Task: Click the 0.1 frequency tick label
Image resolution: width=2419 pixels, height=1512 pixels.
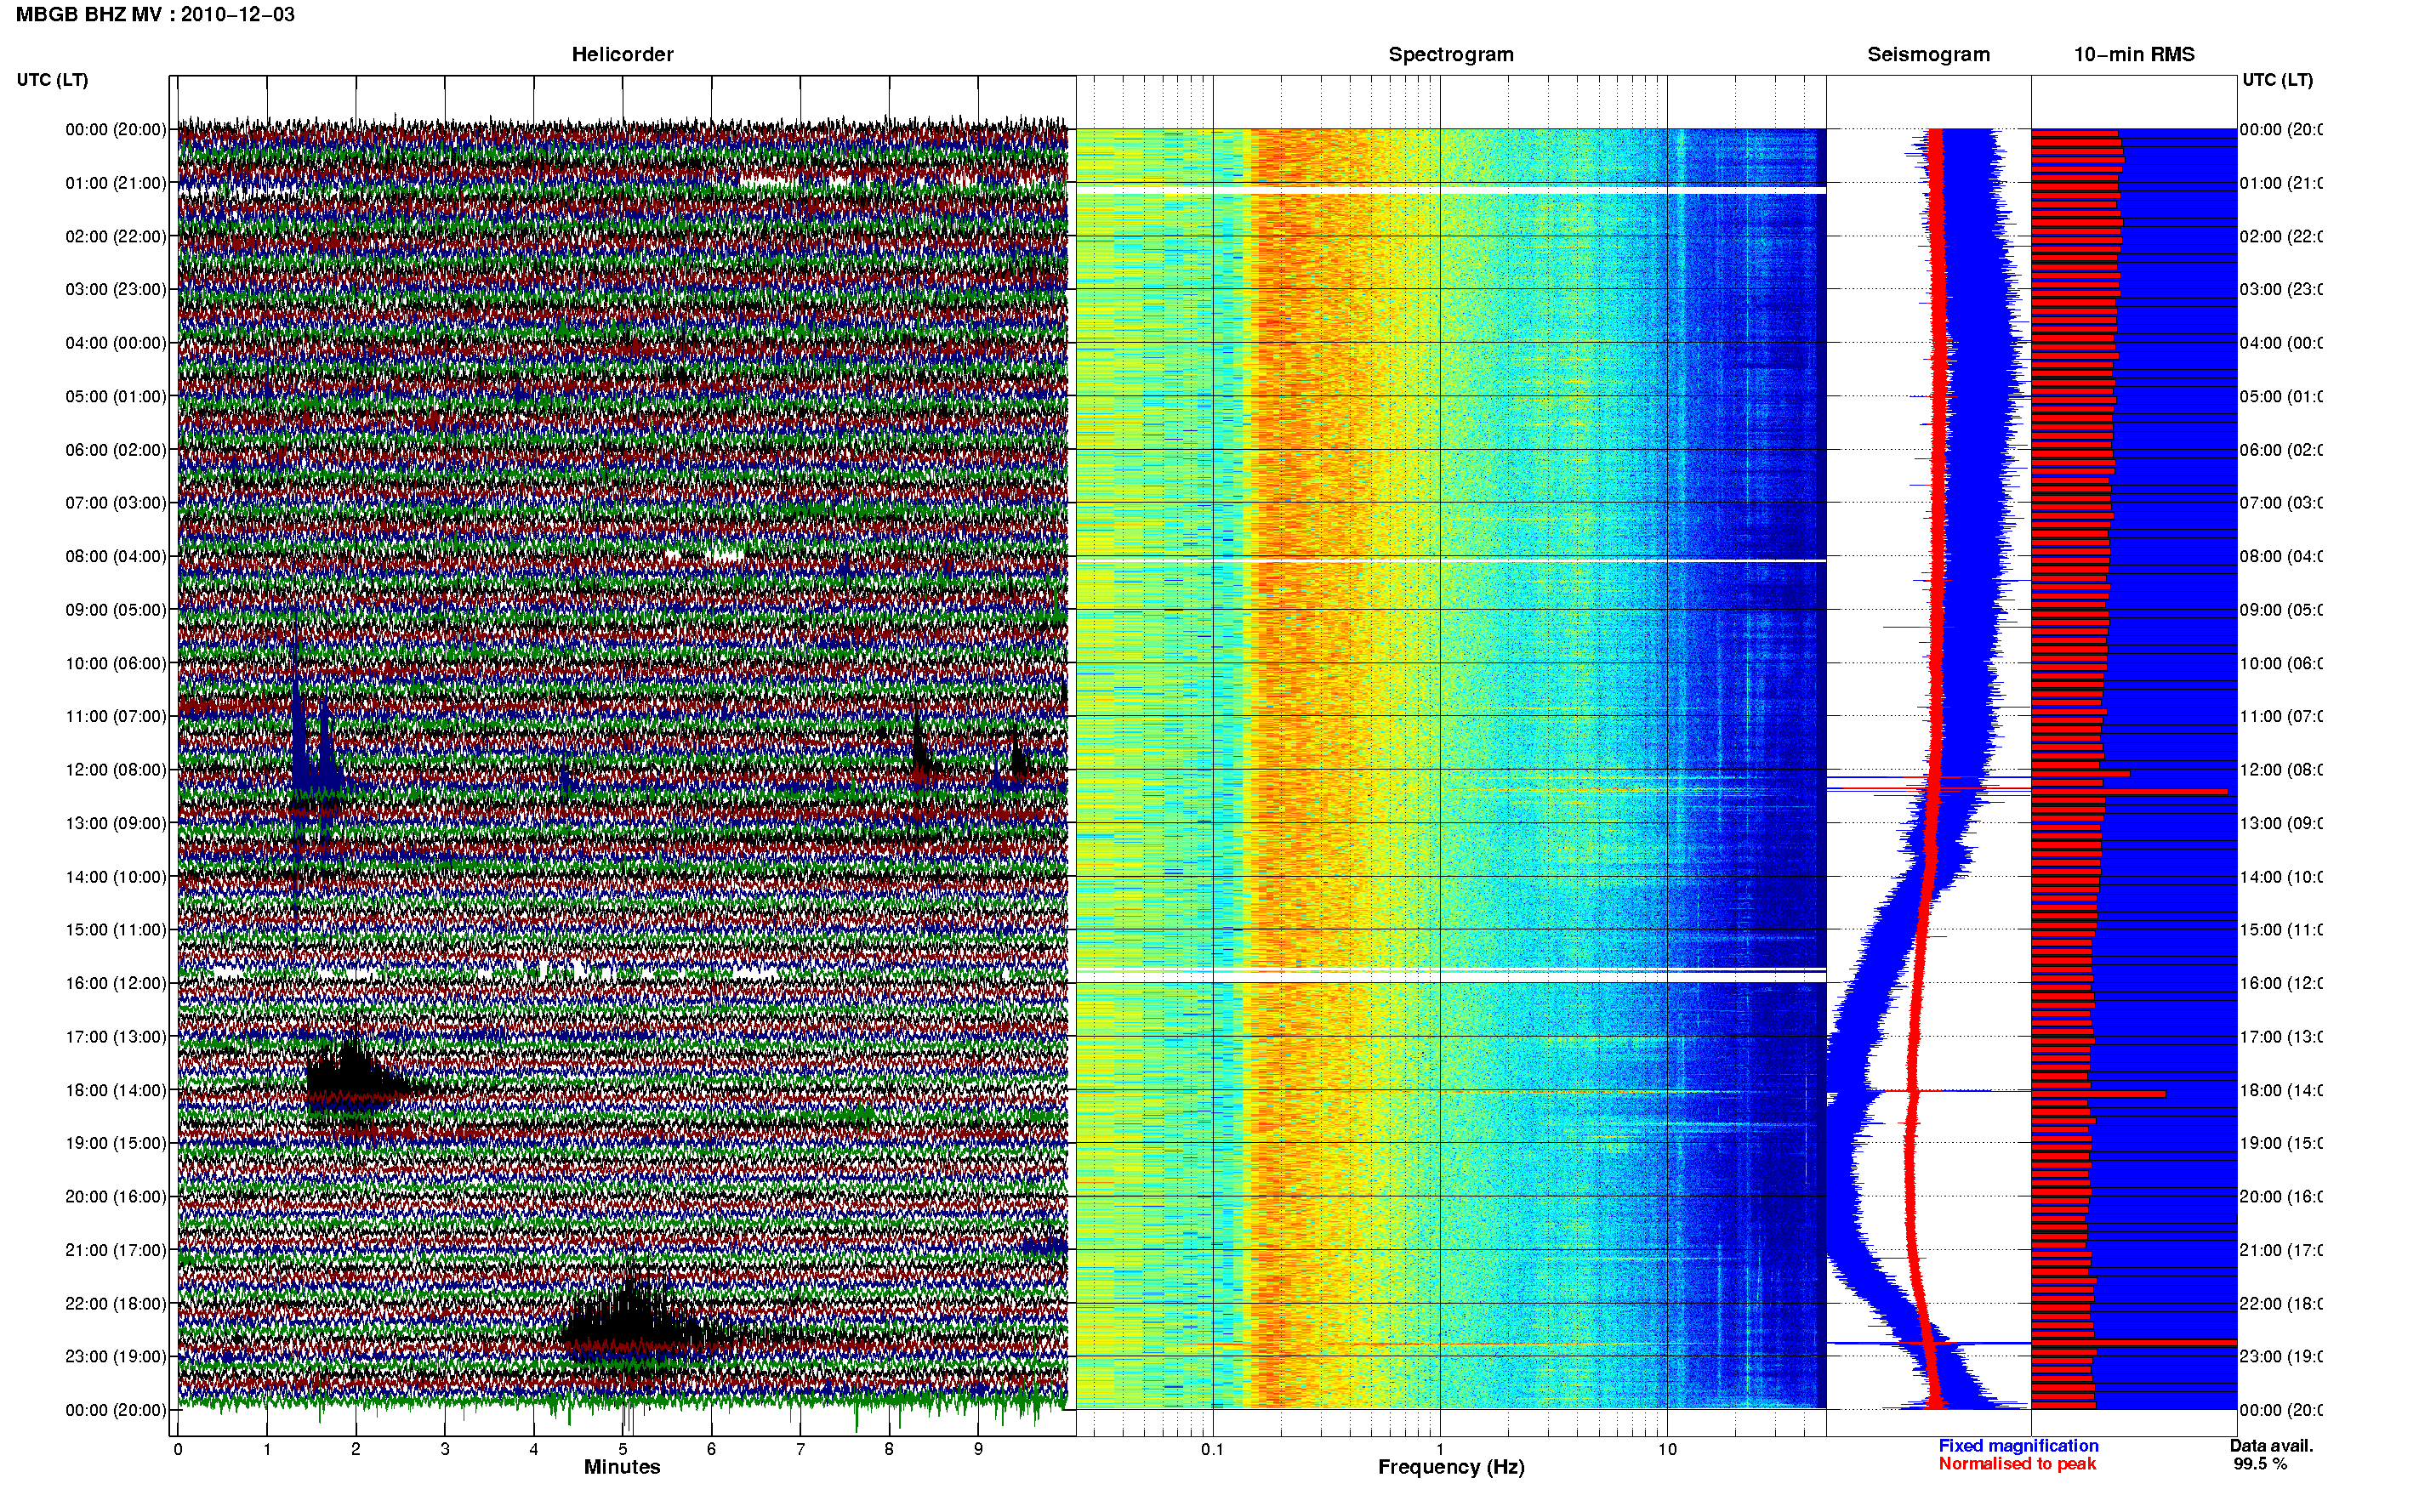Action: (x=1212, y=1449)
